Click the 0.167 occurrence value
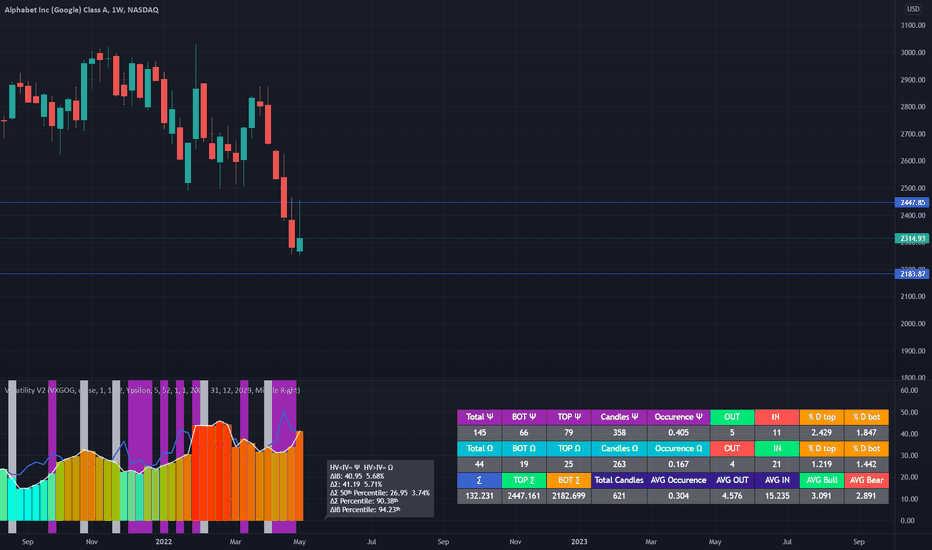Screen dimensions: 932x550 678,464
